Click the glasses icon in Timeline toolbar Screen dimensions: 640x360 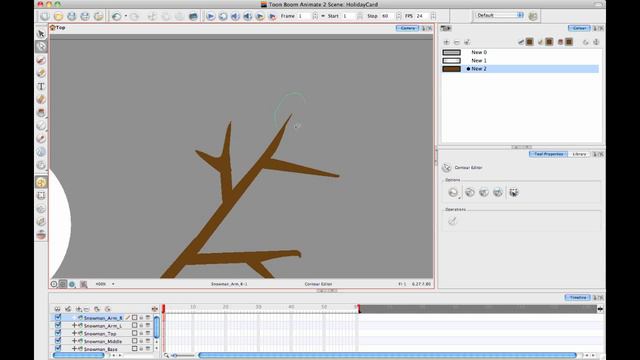tap(58, 309)
